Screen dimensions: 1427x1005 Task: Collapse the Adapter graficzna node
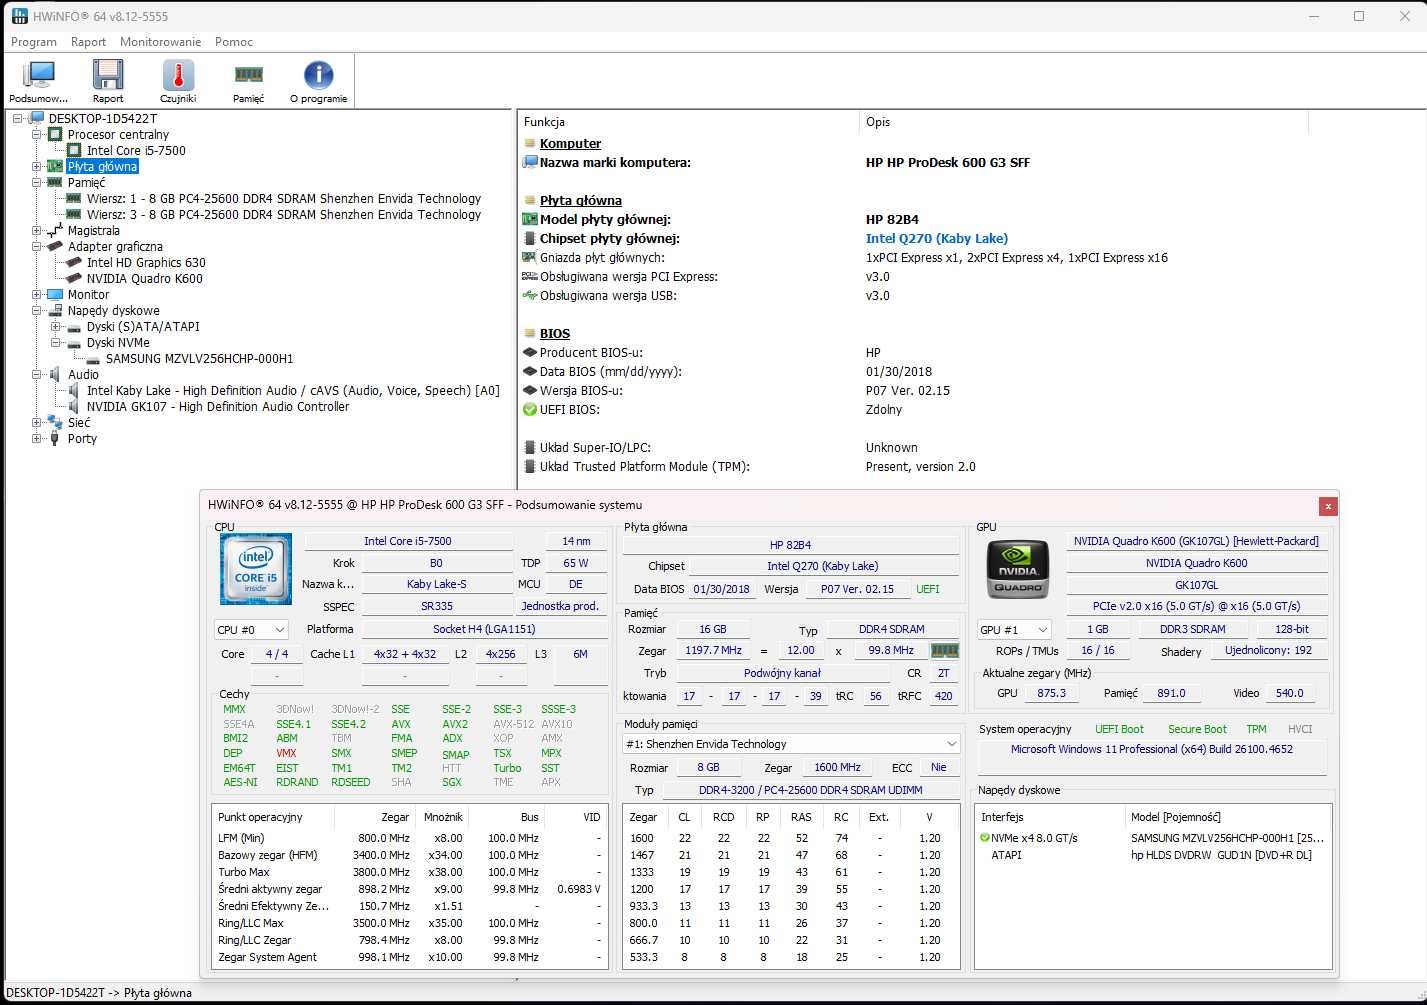37,247
